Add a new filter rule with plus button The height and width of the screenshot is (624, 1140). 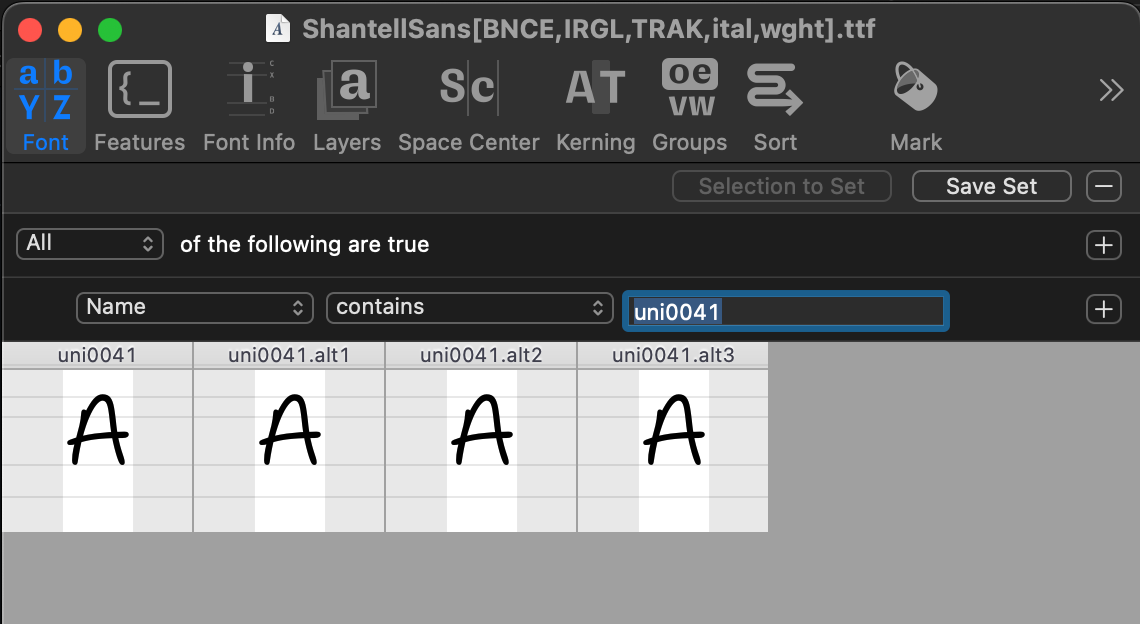[1103, 309]
